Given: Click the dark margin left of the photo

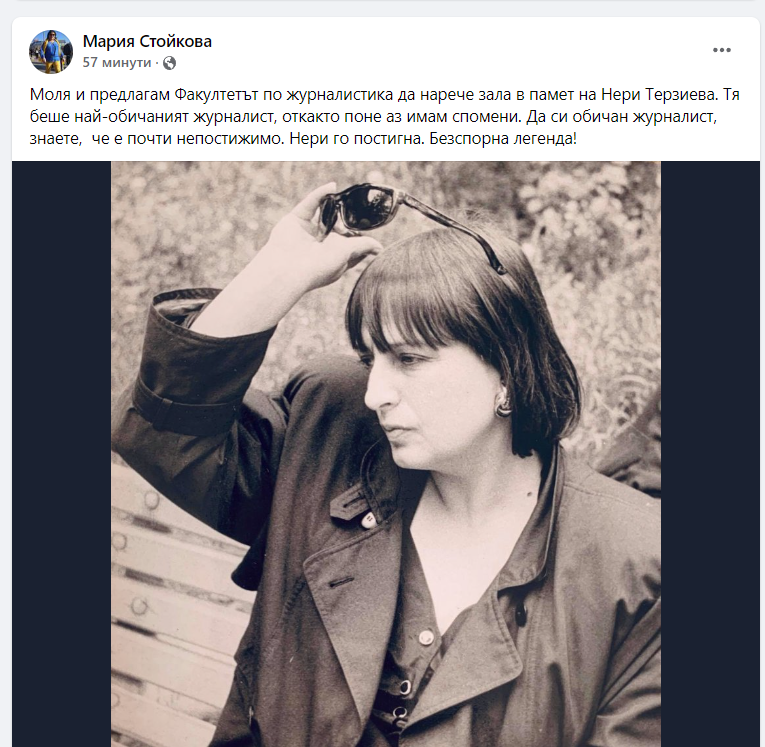Looking at the screenshot, I should [61, 454].
